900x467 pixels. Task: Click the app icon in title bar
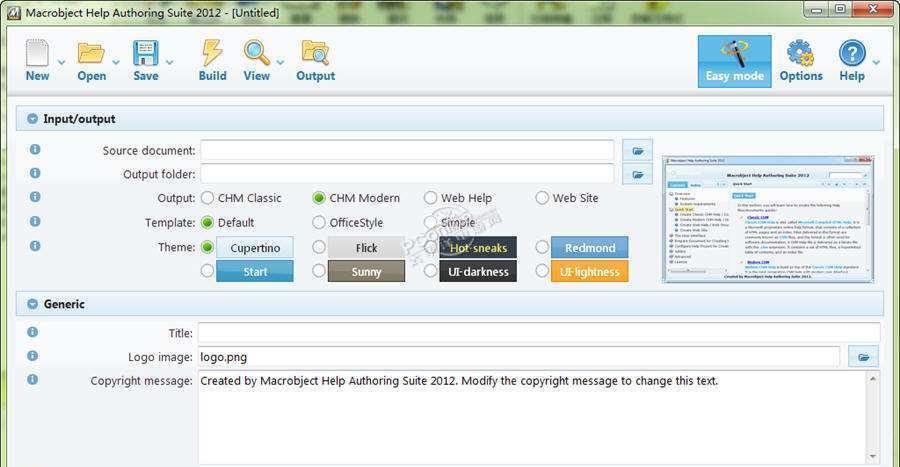(x=14, y=12)
